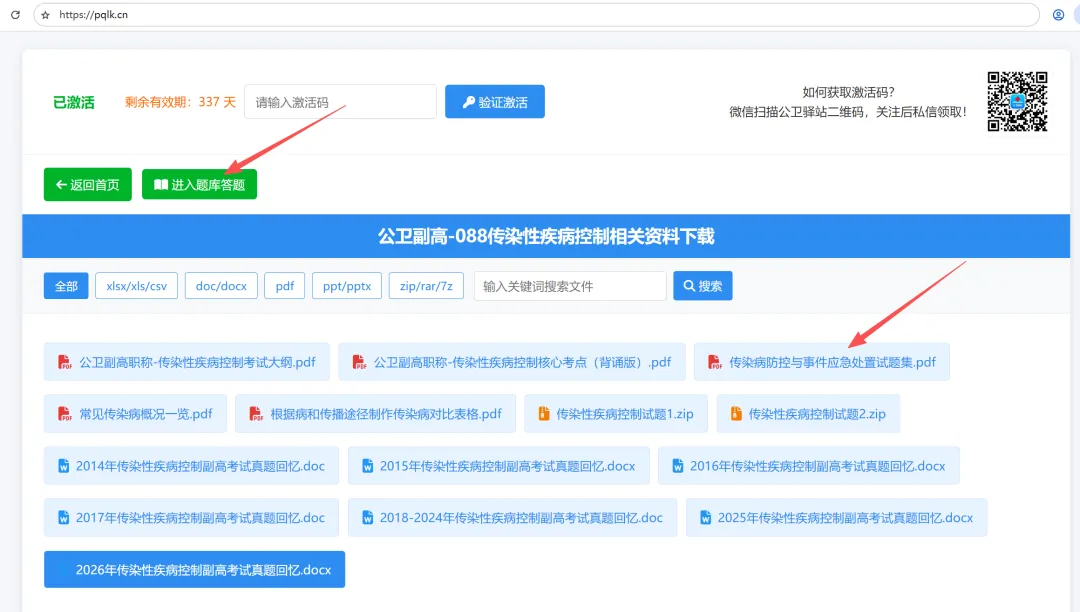Filter files by ppt/pptx
This screenshot has height=612, width=1080.
click(346, 286)
